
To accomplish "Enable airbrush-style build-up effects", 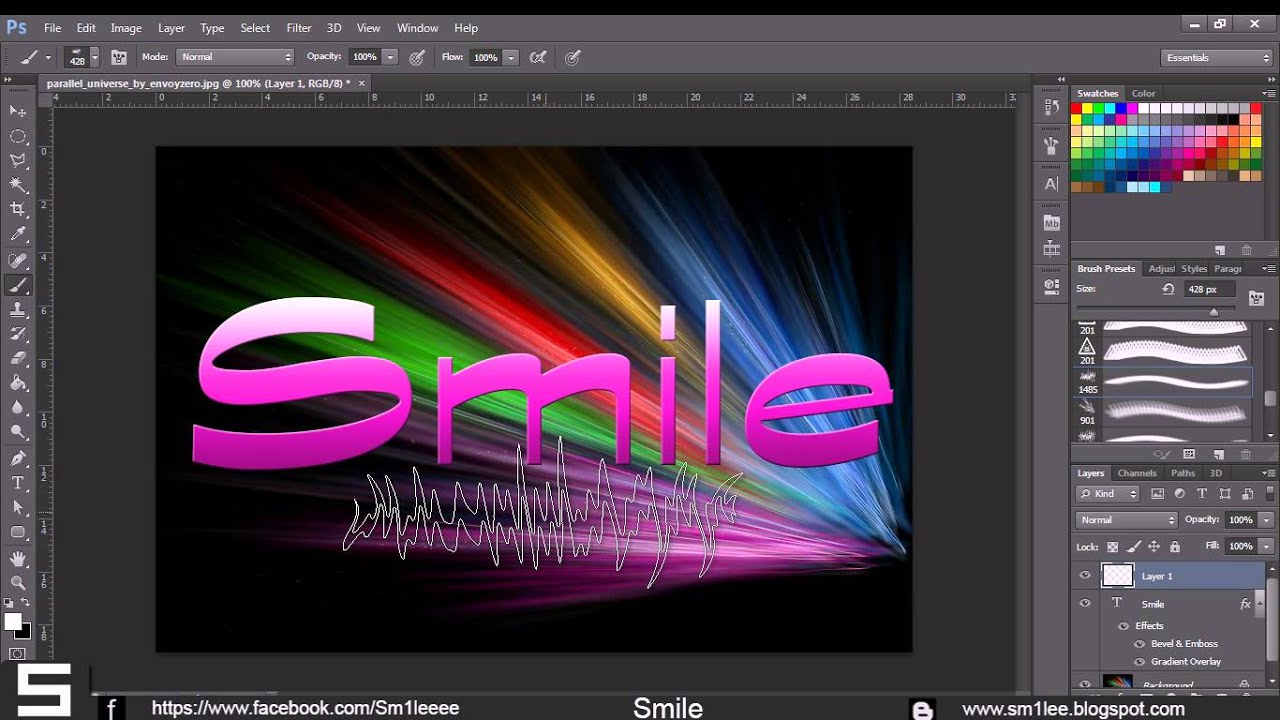I will point(538,58).
